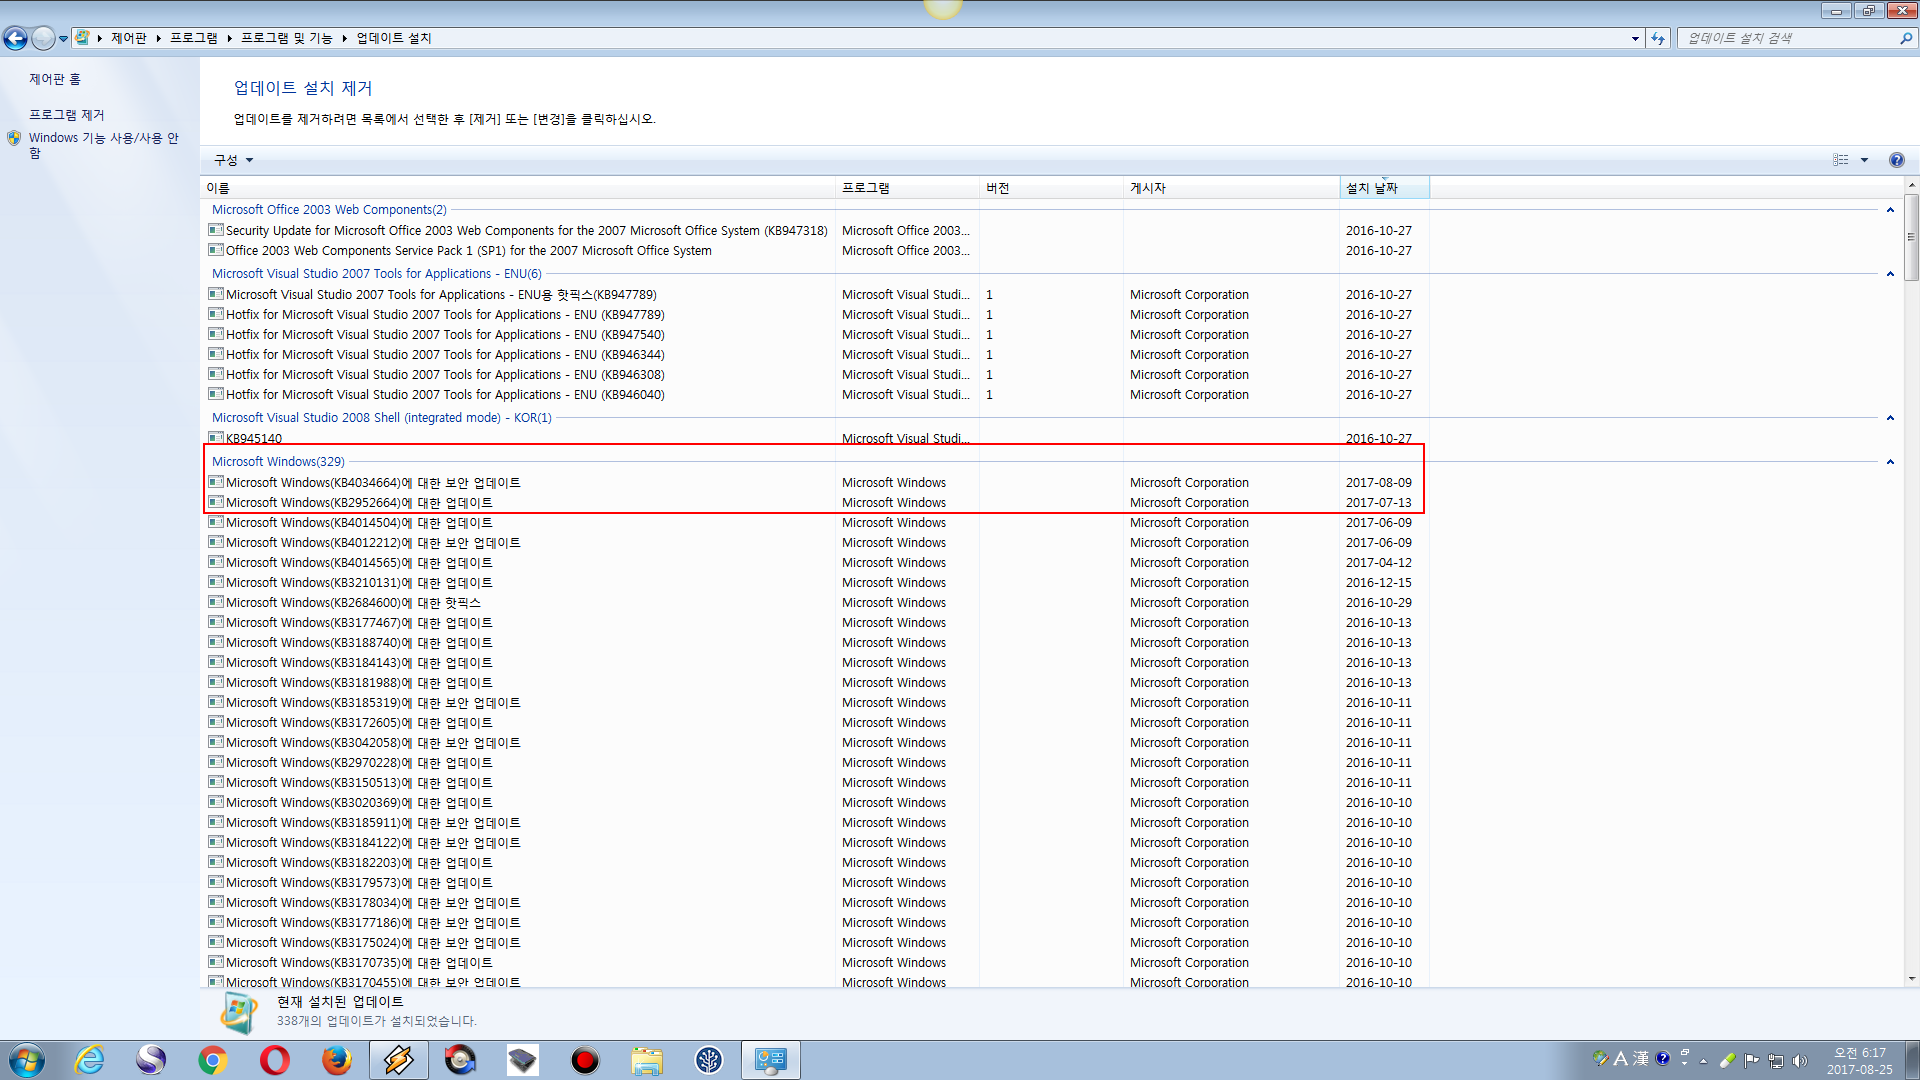Sort by 설치 날짜 column header
The image size is (1920, 1080).
1384,188
